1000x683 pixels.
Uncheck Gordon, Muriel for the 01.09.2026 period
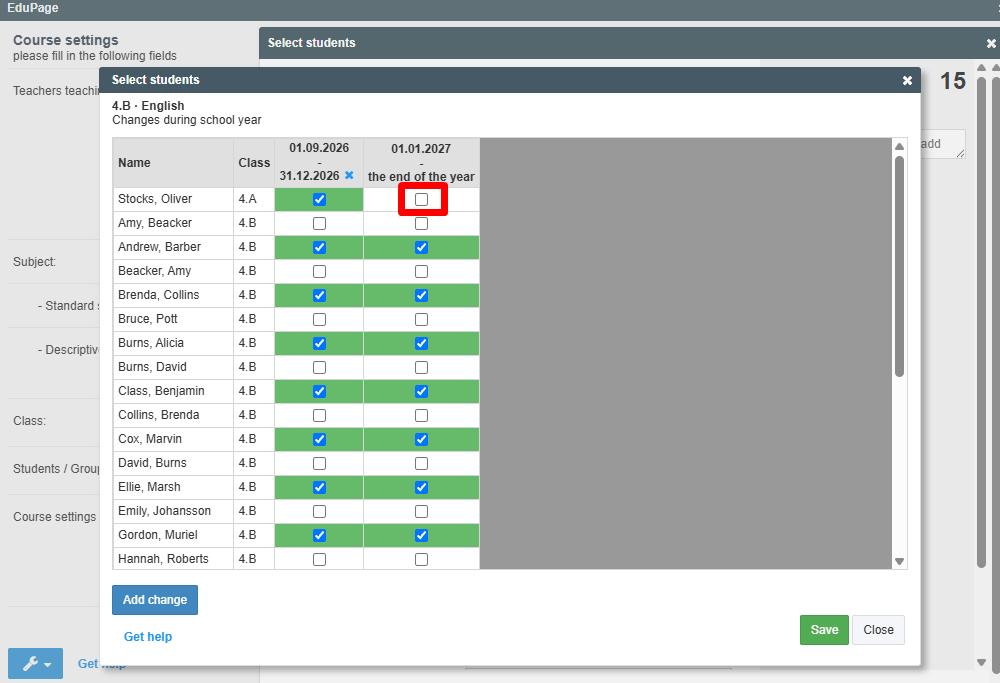[320, 536]
